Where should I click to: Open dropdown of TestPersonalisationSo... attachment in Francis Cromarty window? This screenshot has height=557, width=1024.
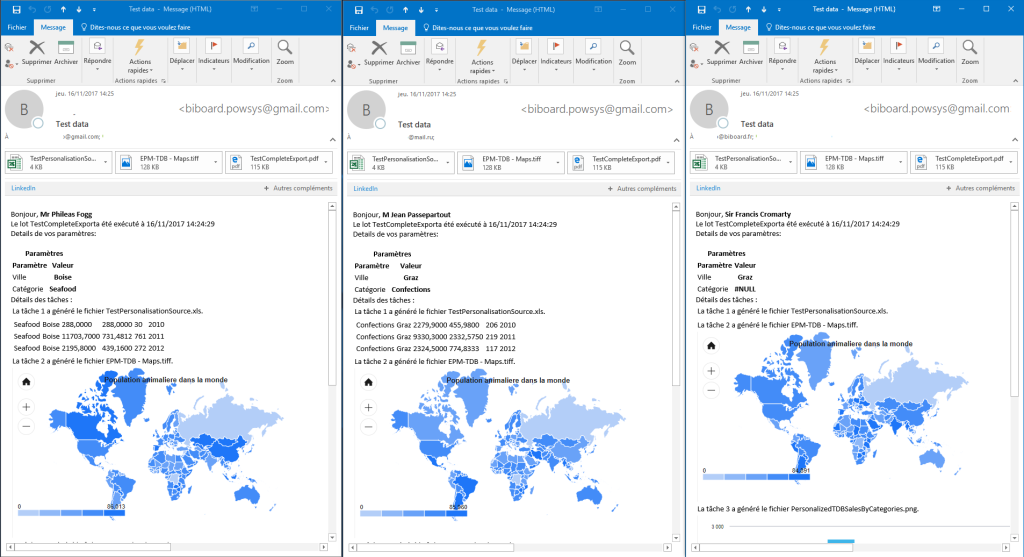[x=791, y=163]
